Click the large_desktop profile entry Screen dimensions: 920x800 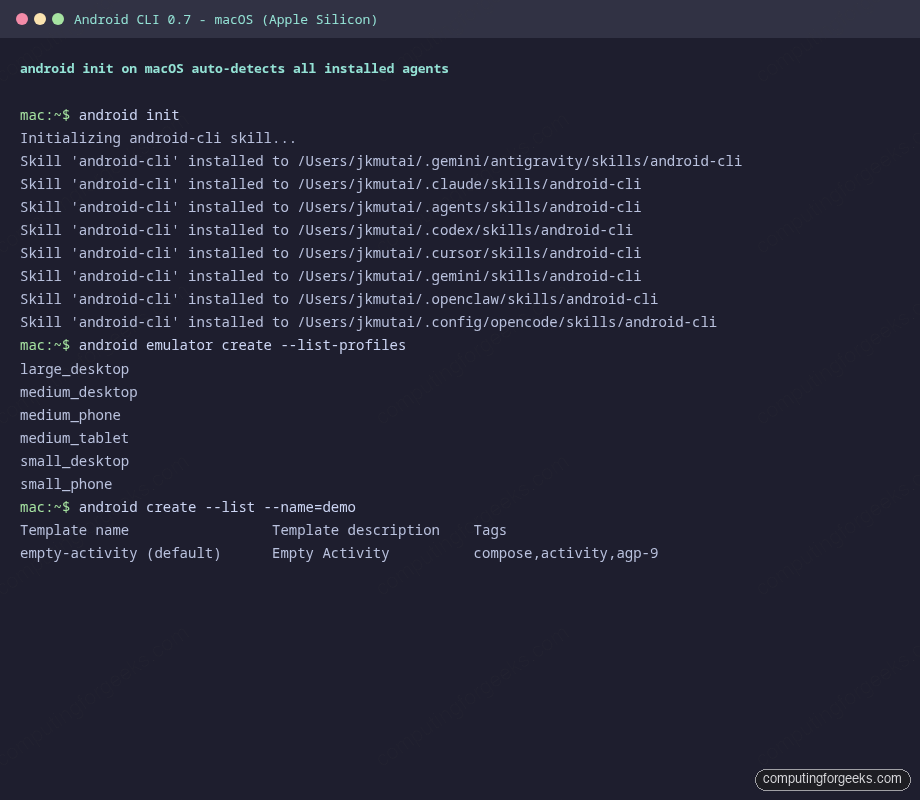coord(74,368)
